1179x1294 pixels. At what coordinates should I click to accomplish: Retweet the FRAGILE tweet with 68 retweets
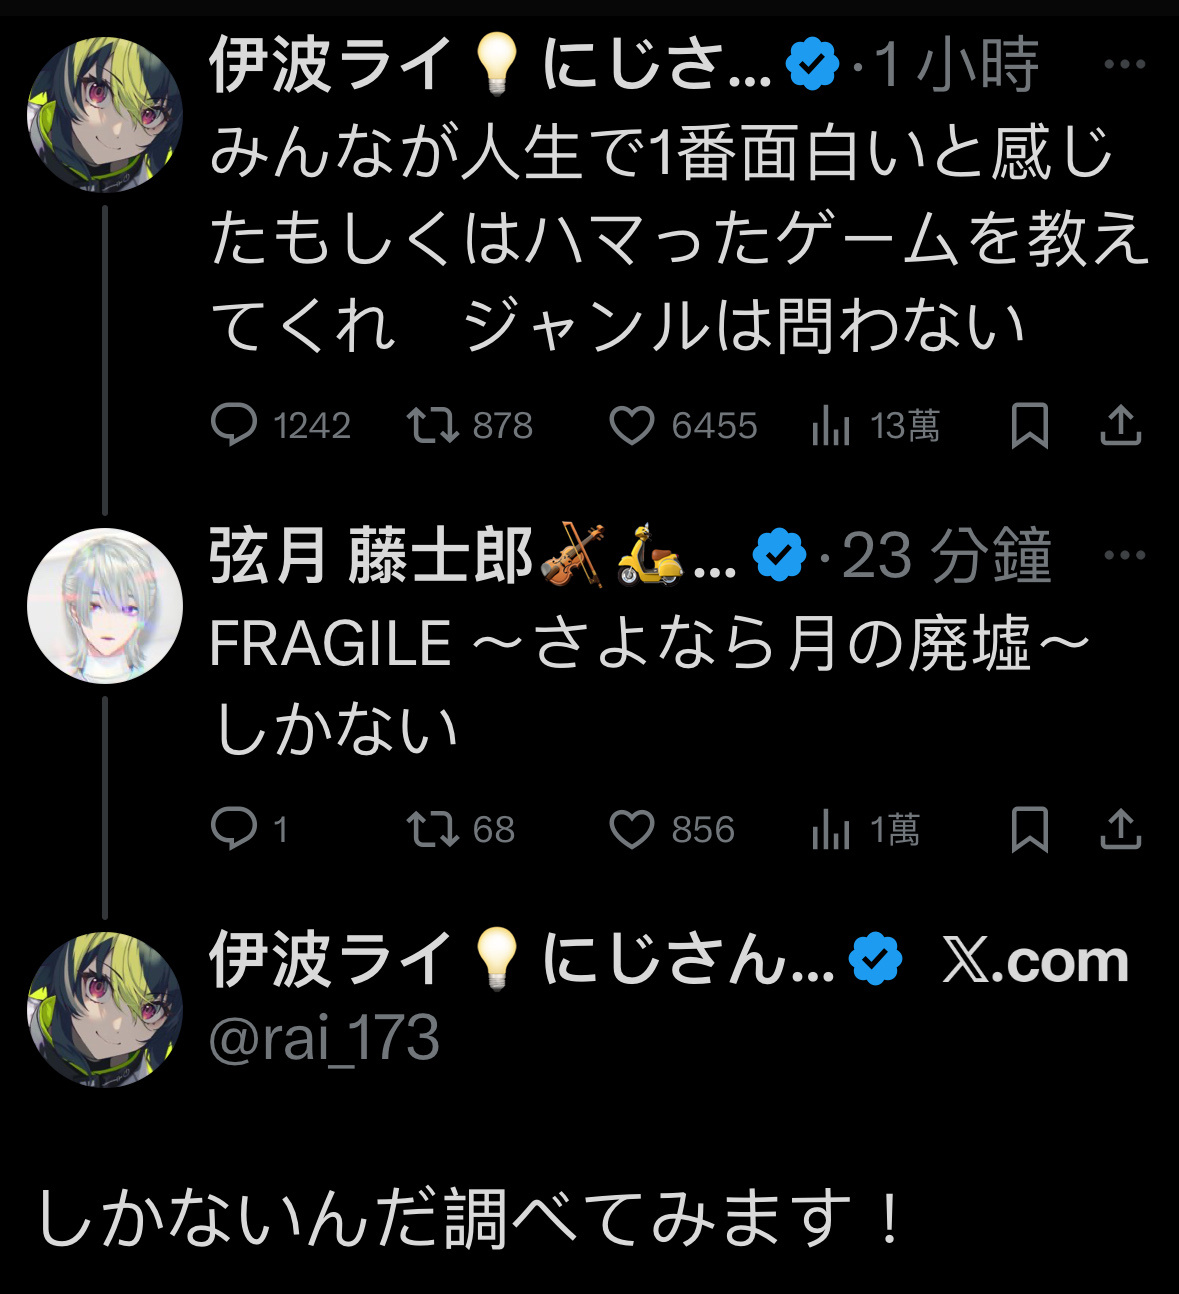click(432, 829)
